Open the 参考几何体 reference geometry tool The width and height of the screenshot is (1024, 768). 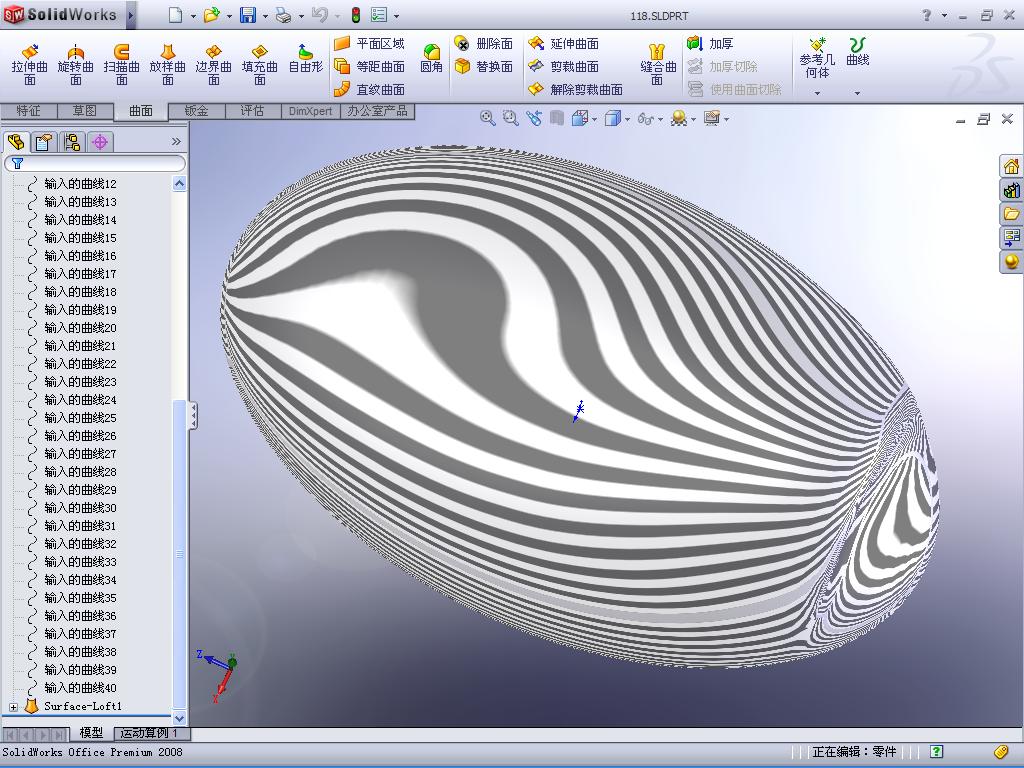[817, 59]
